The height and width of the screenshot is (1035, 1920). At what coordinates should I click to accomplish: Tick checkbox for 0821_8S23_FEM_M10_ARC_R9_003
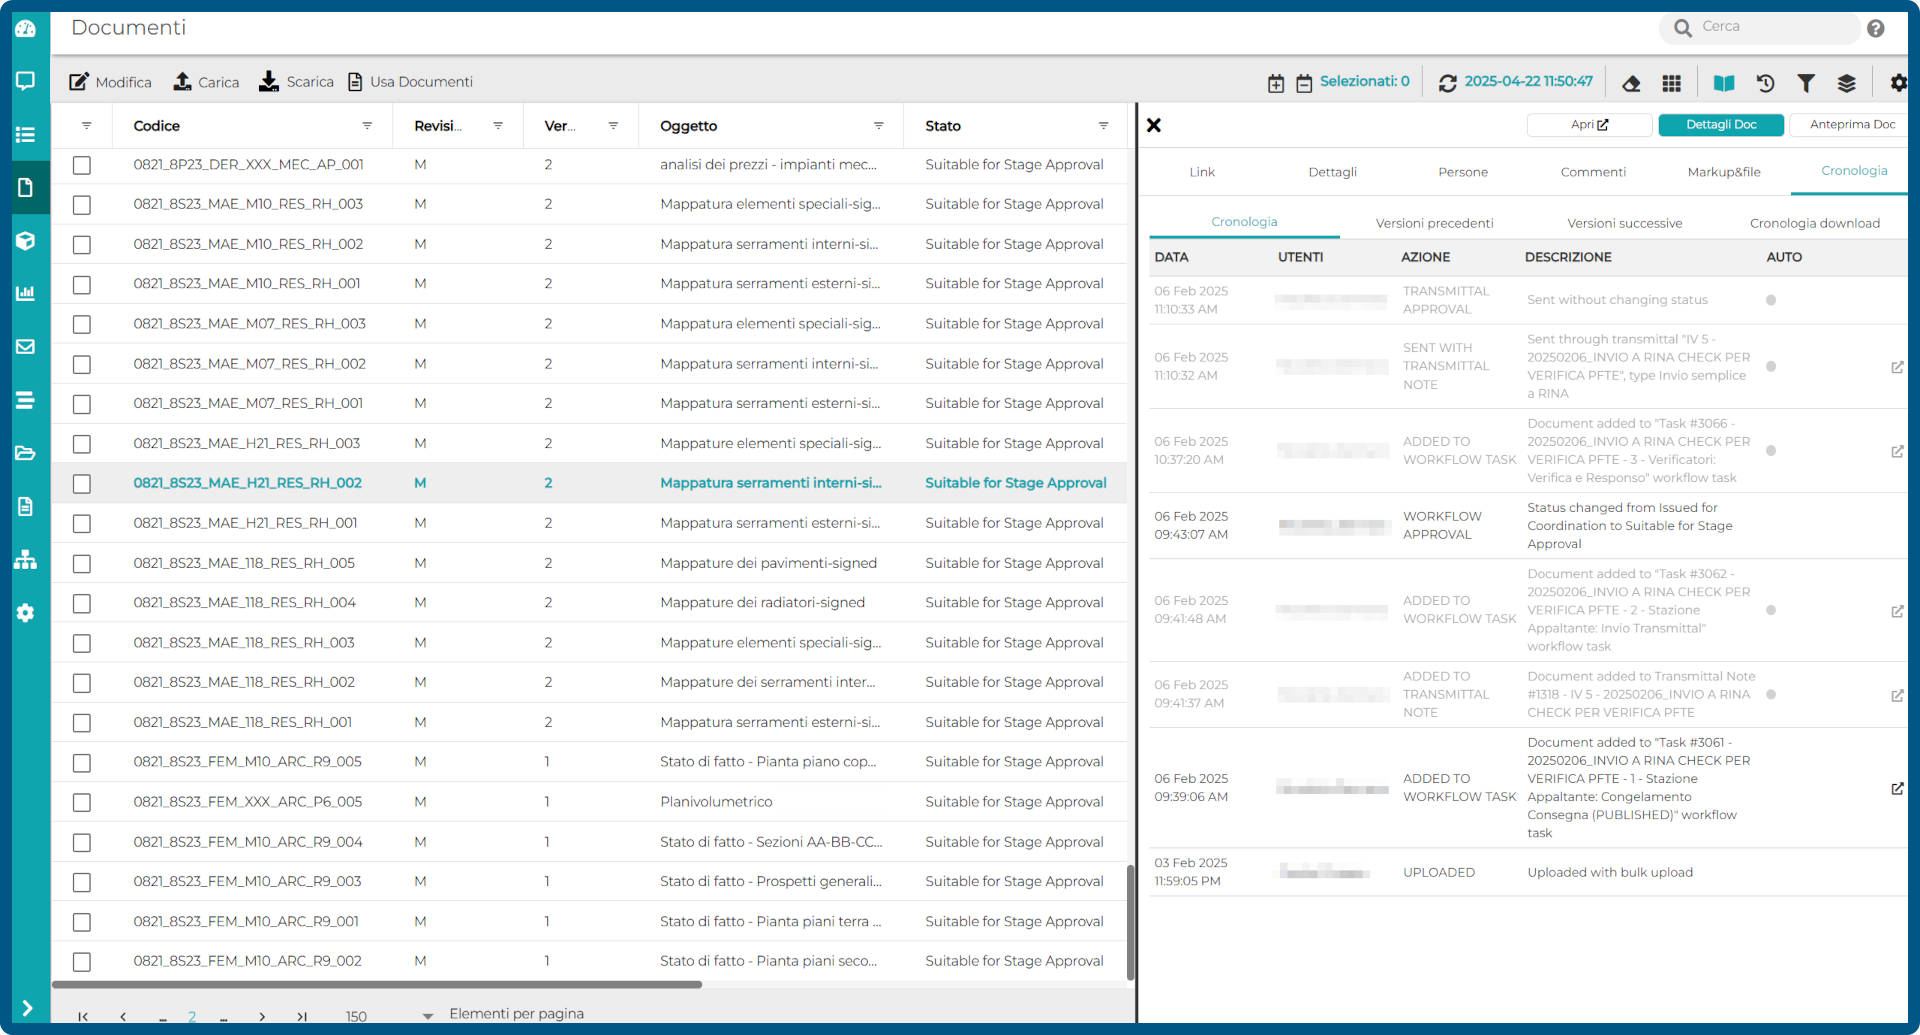(82, 882)
